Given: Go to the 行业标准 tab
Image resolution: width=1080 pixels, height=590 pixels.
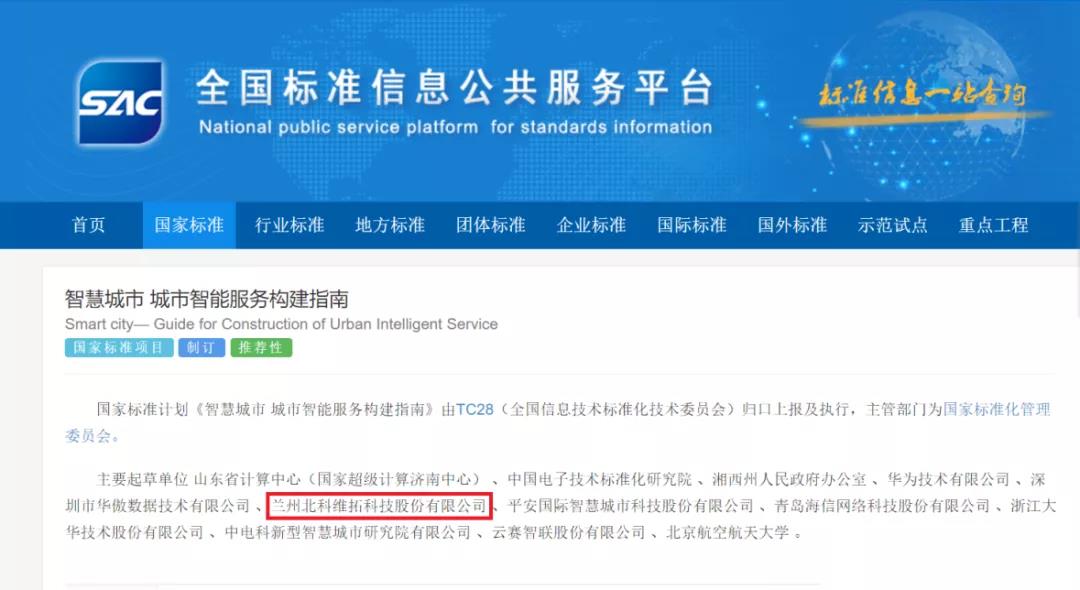Looking at the screenshot, I should [289, 225].
